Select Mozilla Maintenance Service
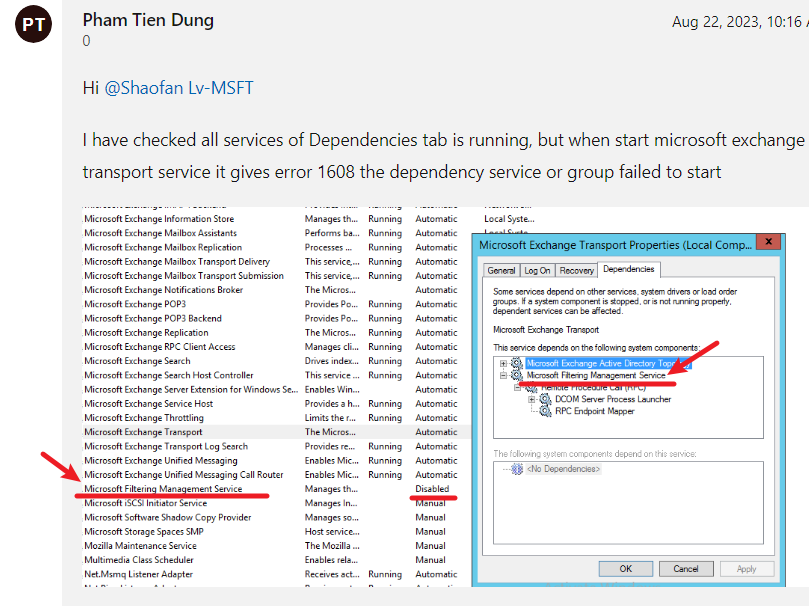This screenshot has height=606, width=809. coord(140,546)
